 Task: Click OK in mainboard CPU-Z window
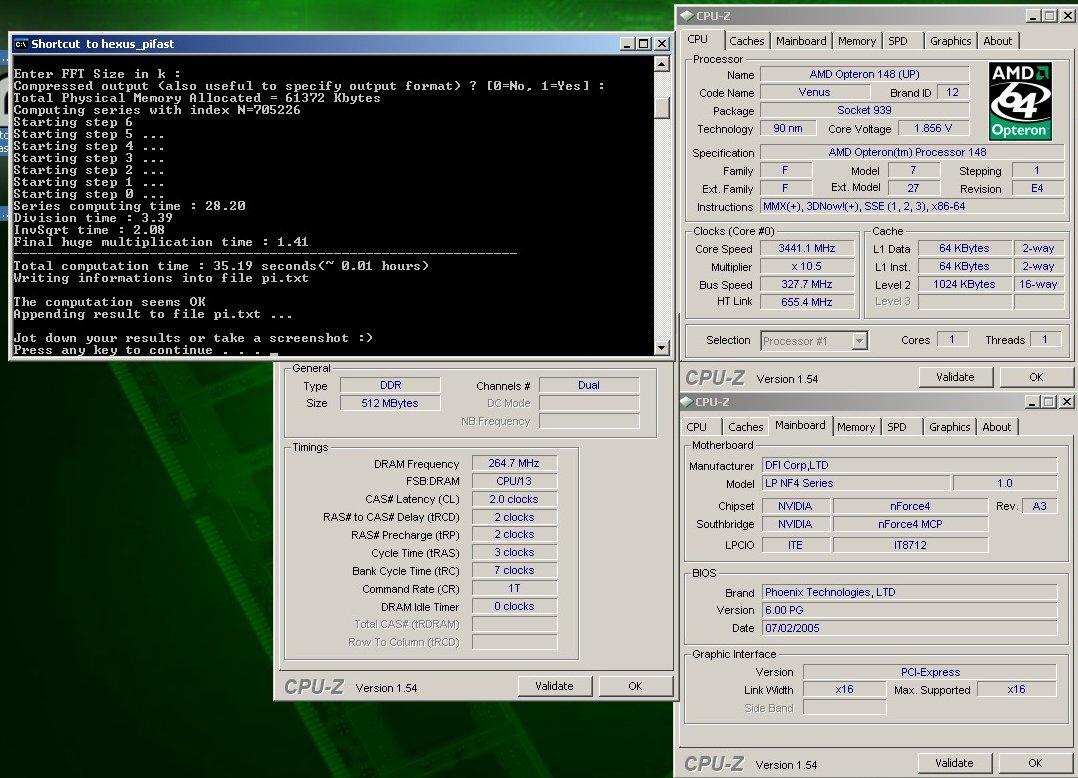click(1035, 763)
